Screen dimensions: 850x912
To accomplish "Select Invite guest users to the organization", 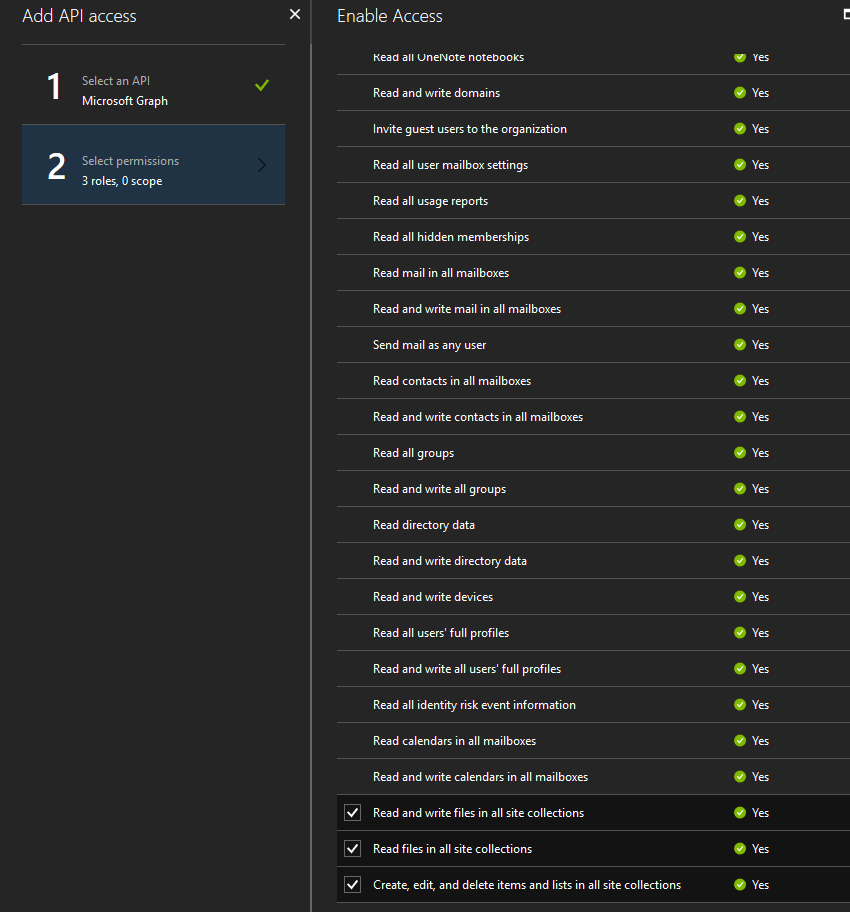I will coord(469,129).
